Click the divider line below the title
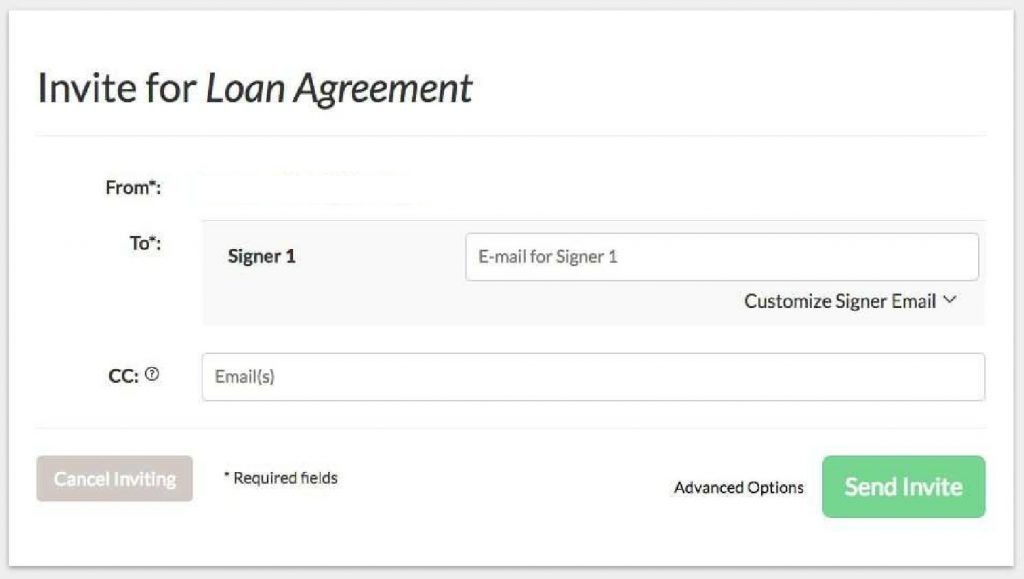Image resolution: width=1024 pixels, height=579 pixels. tap(510, 135)
